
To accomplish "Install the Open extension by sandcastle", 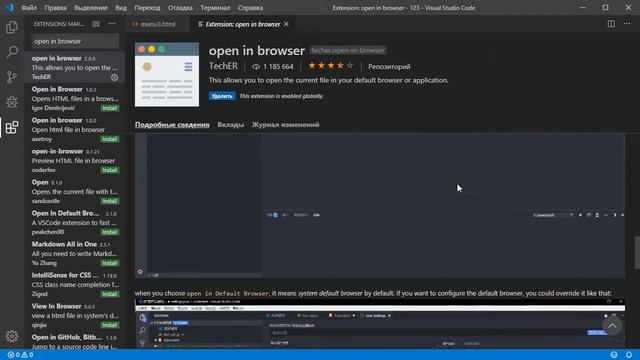I will coord(110,201).
